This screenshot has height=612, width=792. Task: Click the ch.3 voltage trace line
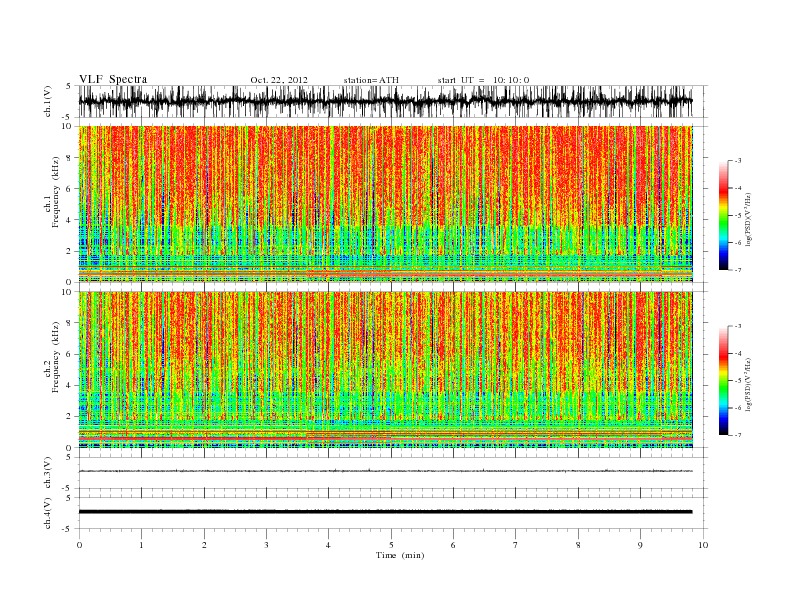[385, 471]
